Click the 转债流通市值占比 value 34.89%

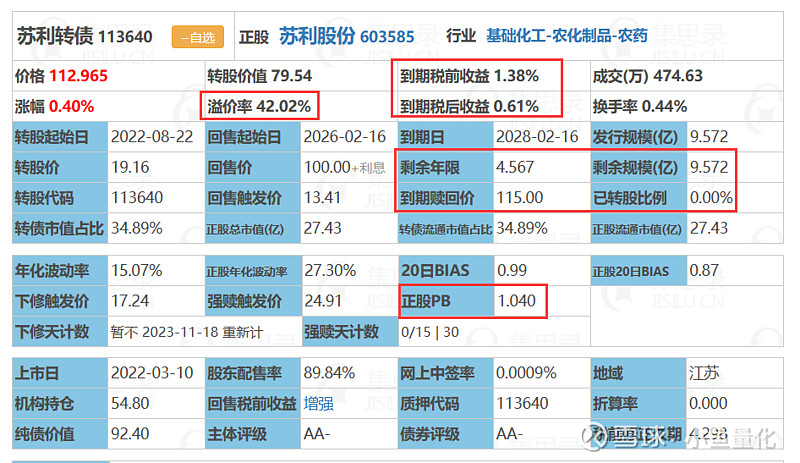tap(522, 228)
